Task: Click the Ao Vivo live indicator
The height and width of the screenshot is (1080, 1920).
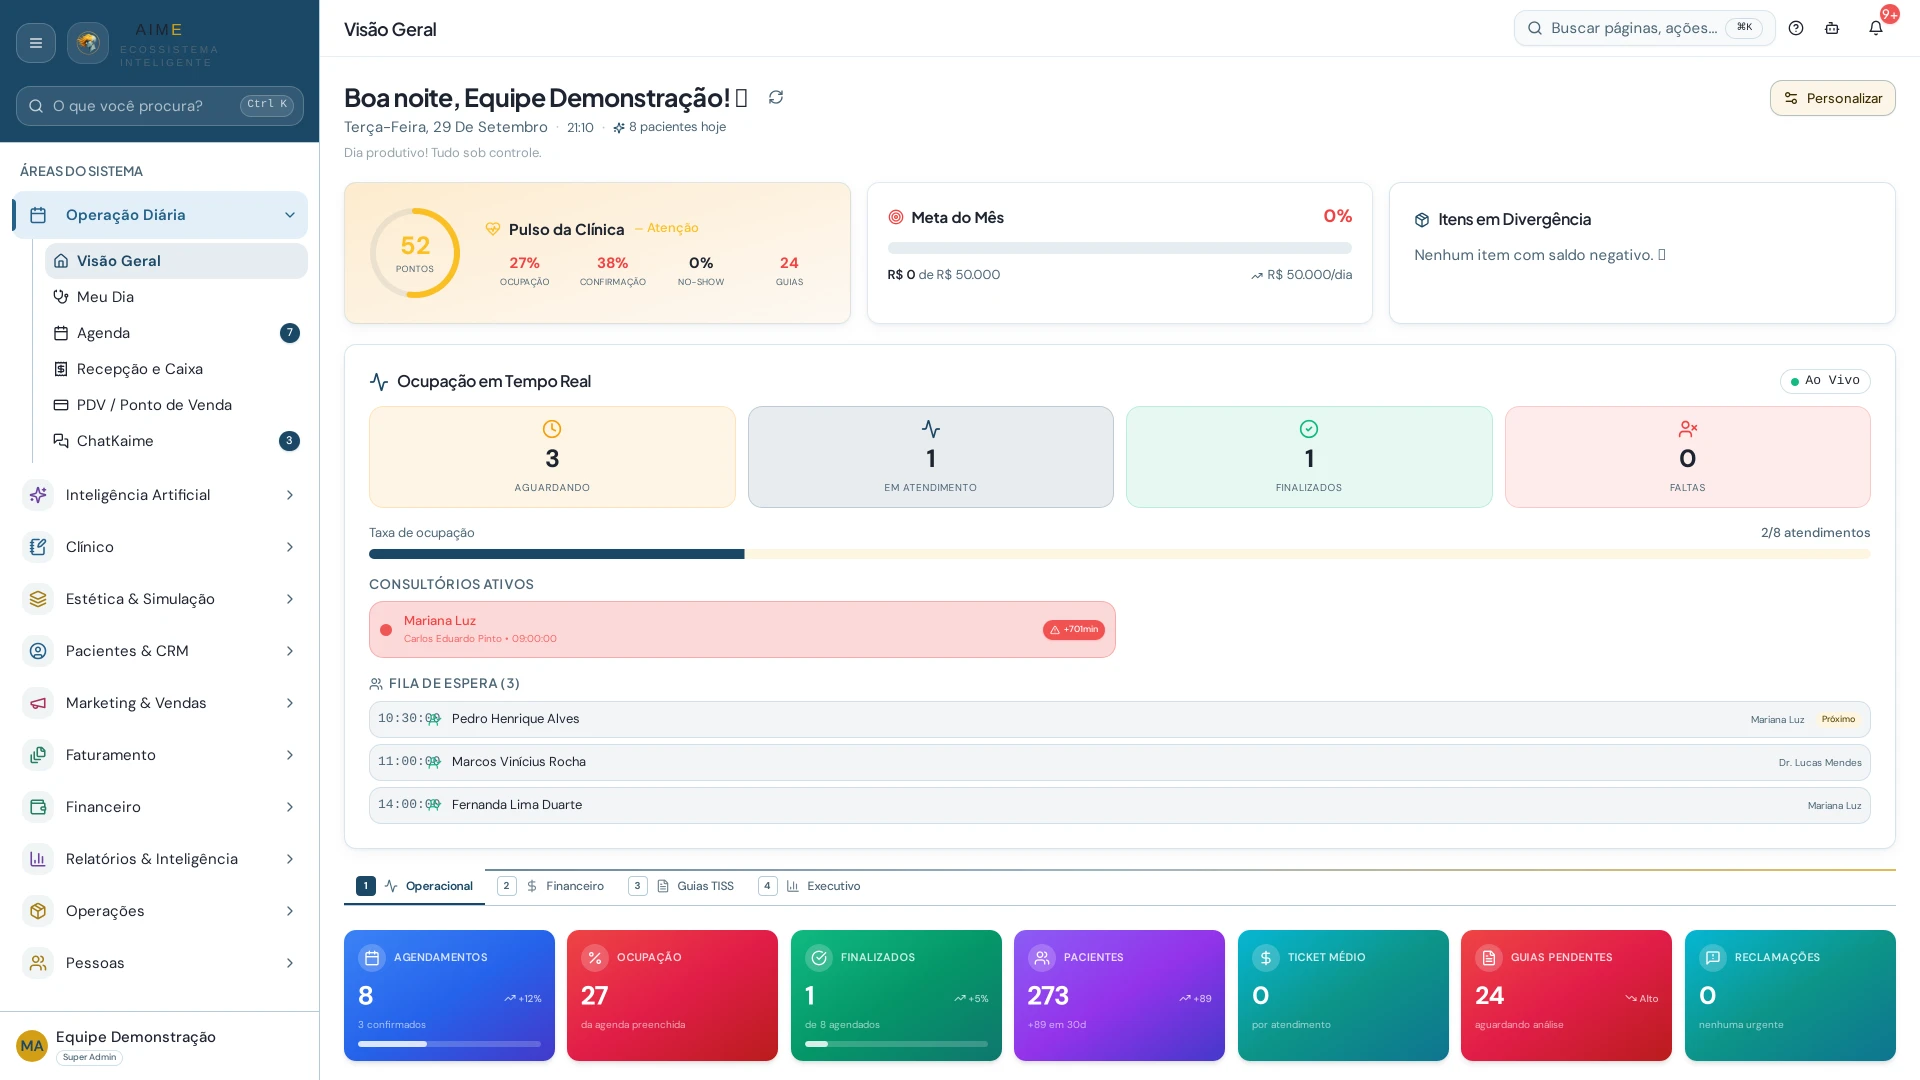Action: pyautogui.click(x=1825, y=381)
